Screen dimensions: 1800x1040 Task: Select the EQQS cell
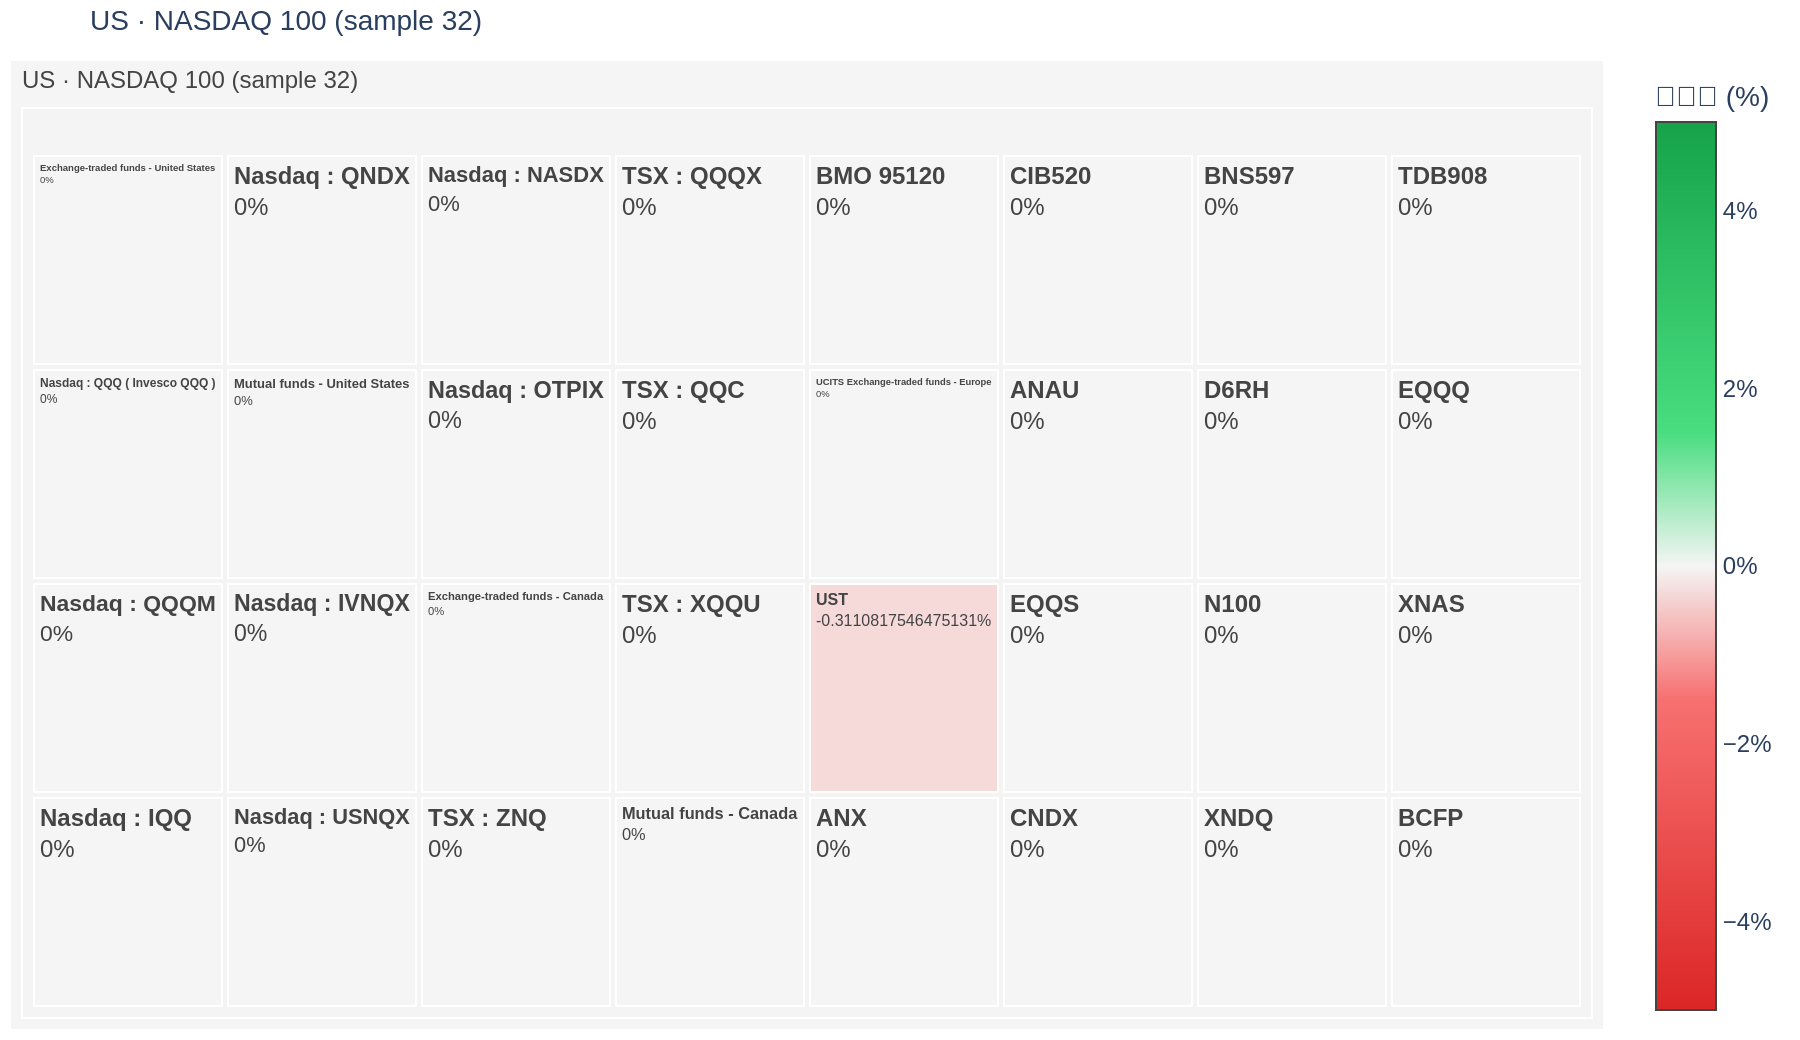(1098, 688)
